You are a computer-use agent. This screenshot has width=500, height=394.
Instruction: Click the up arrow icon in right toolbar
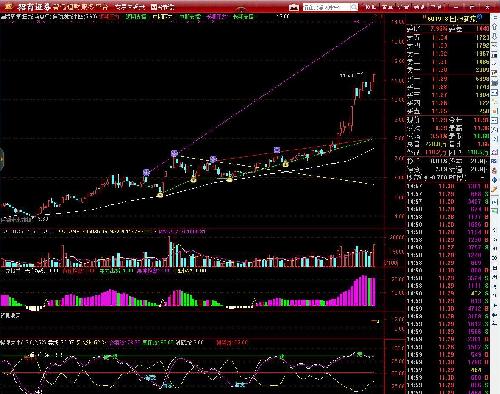[x=495, y=27]
